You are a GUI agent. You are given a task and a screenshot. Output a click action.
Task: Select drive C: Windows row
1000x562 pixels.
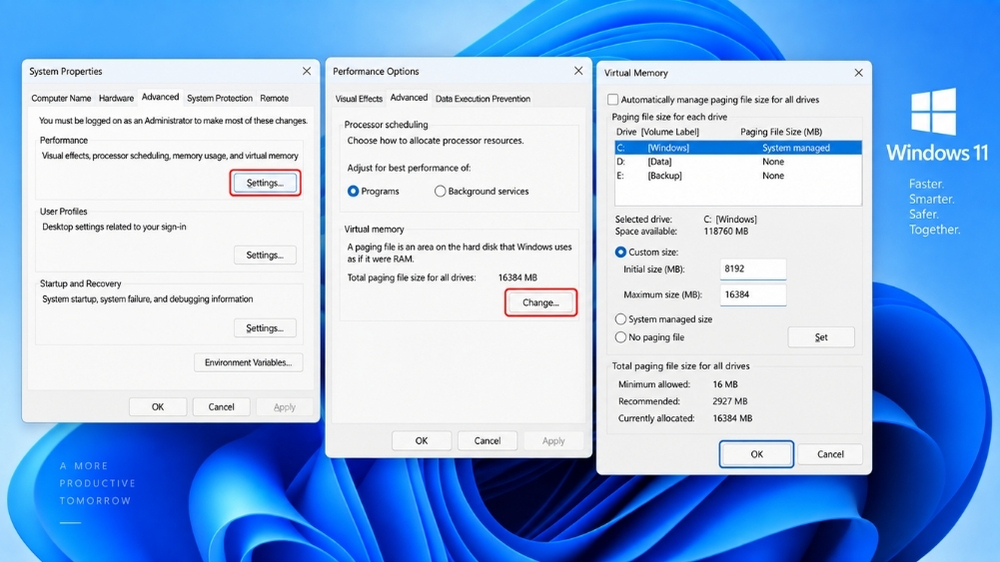click(x=739, y=147)
